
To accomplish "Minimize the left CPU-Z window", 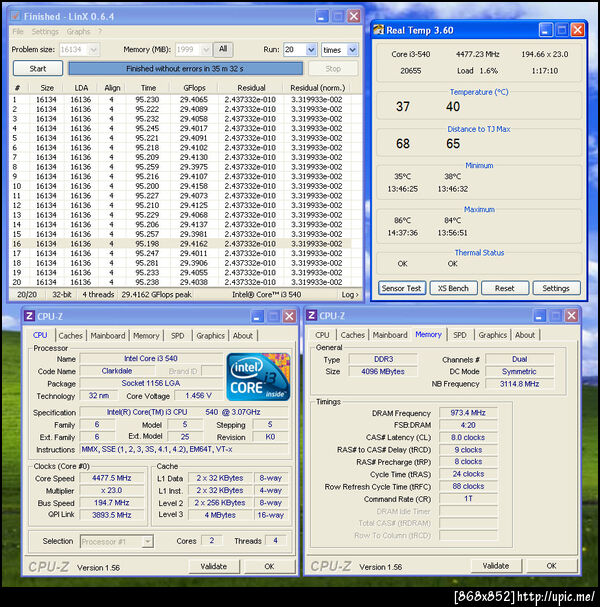I will click(257, 316).
